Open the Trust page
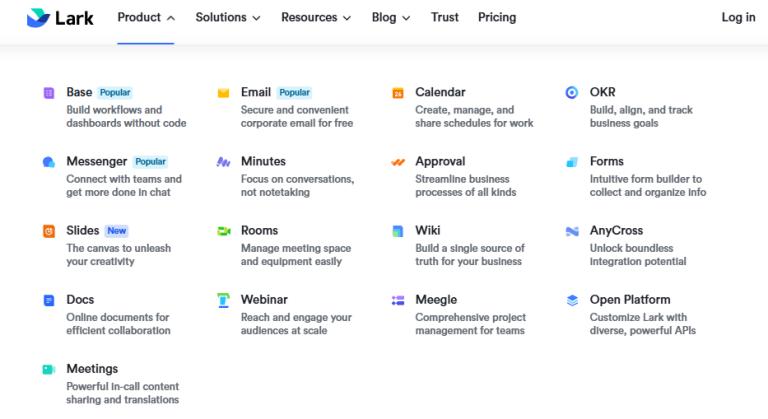Screen dimensions: 768x419 point(445,17)
